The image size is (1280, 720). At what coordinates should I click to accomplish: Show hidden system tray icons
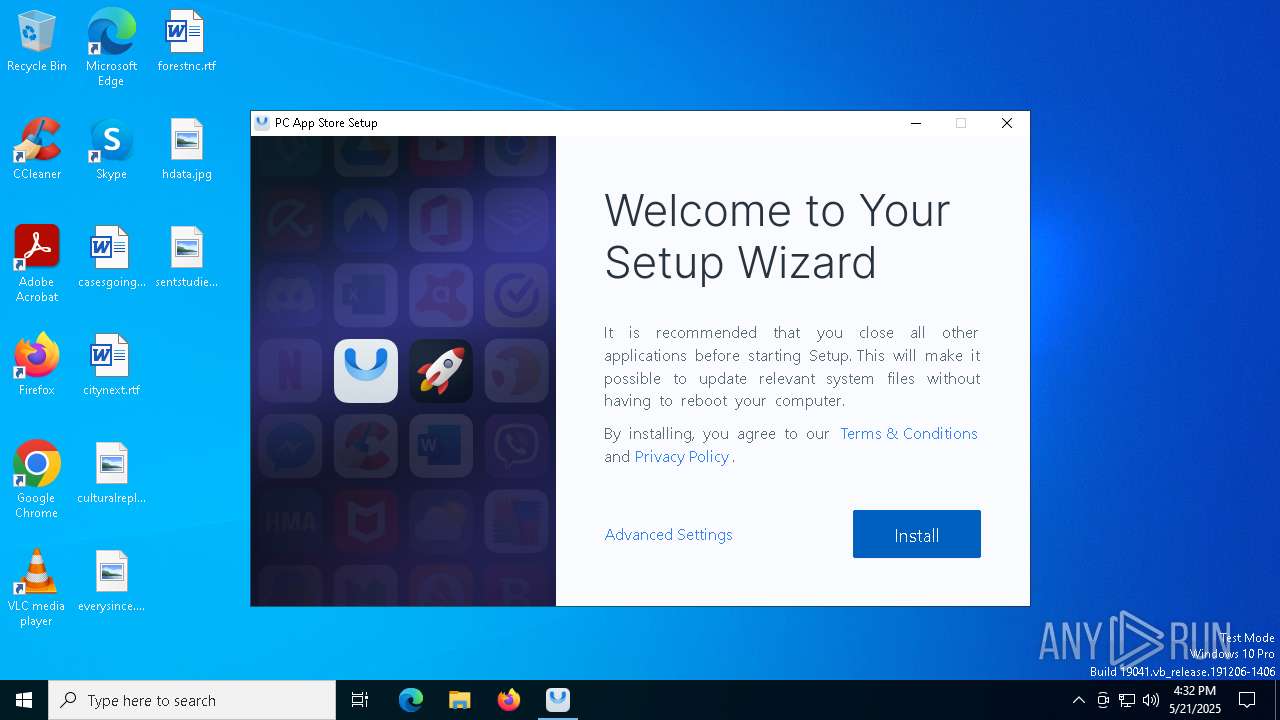point(1078,700)
